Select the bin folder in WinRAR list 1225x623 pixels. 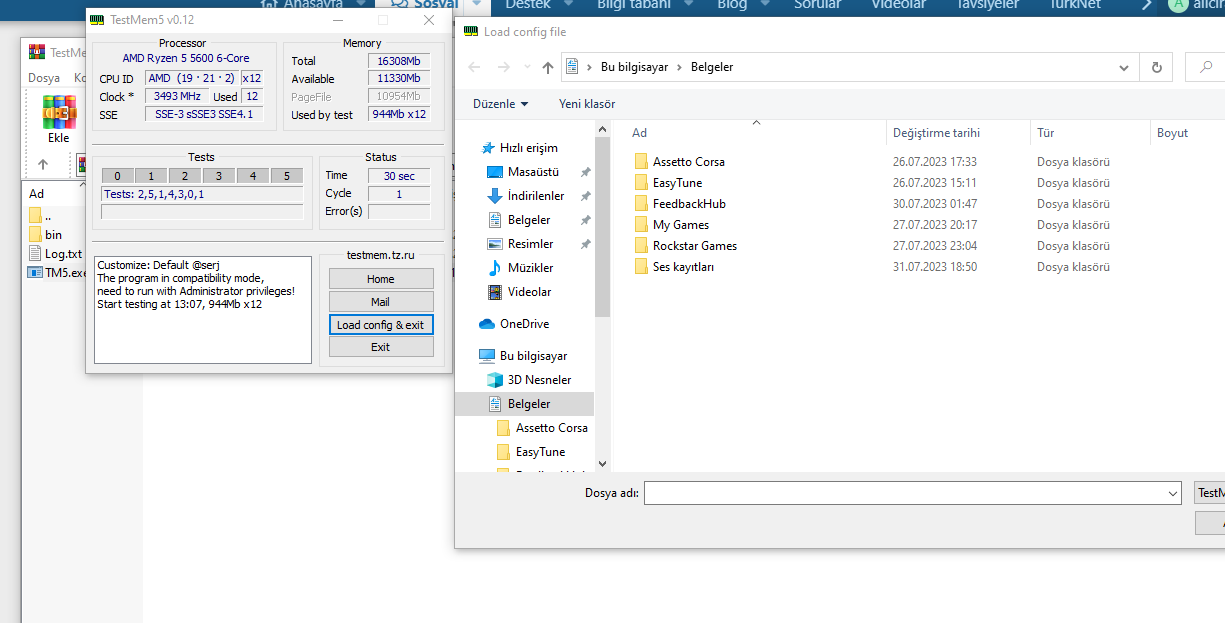pyautogui.click(x=53, y=235)
